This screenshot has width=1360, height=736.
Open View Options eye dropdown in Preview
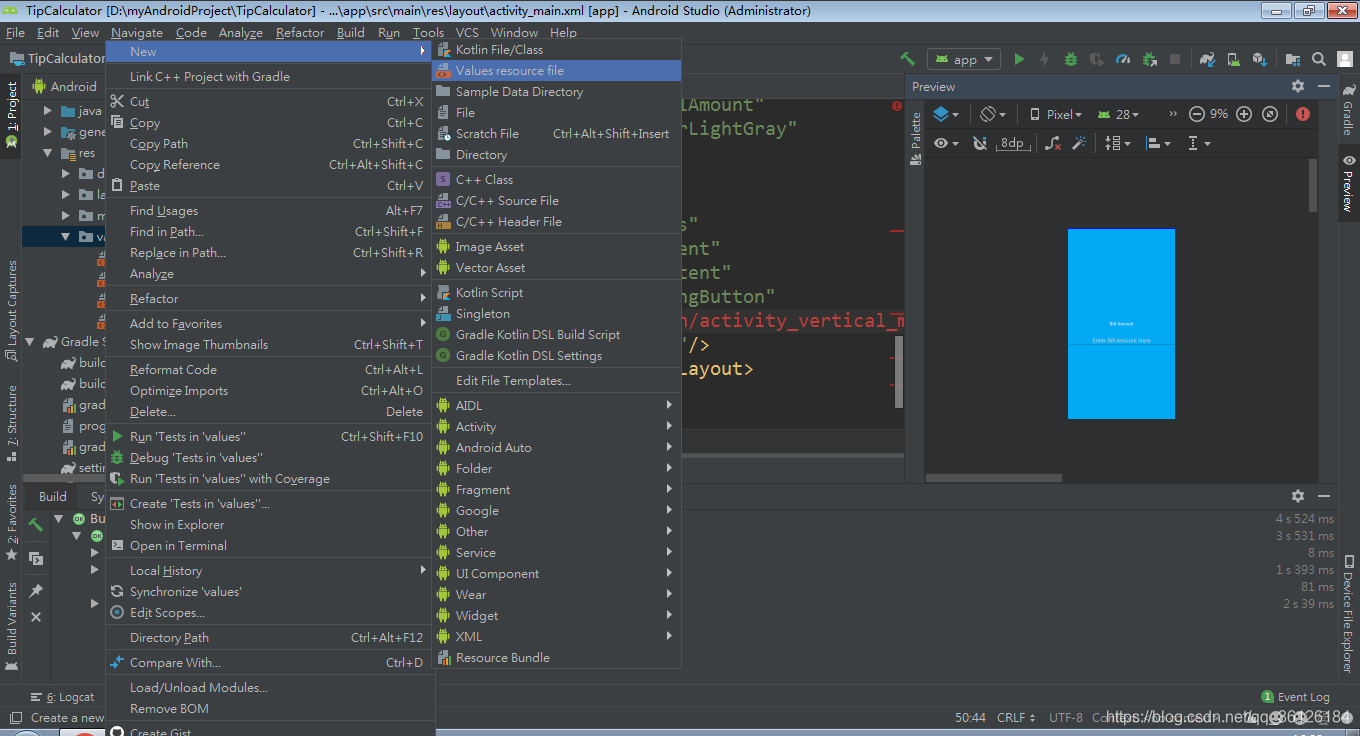tap(946, 143)
